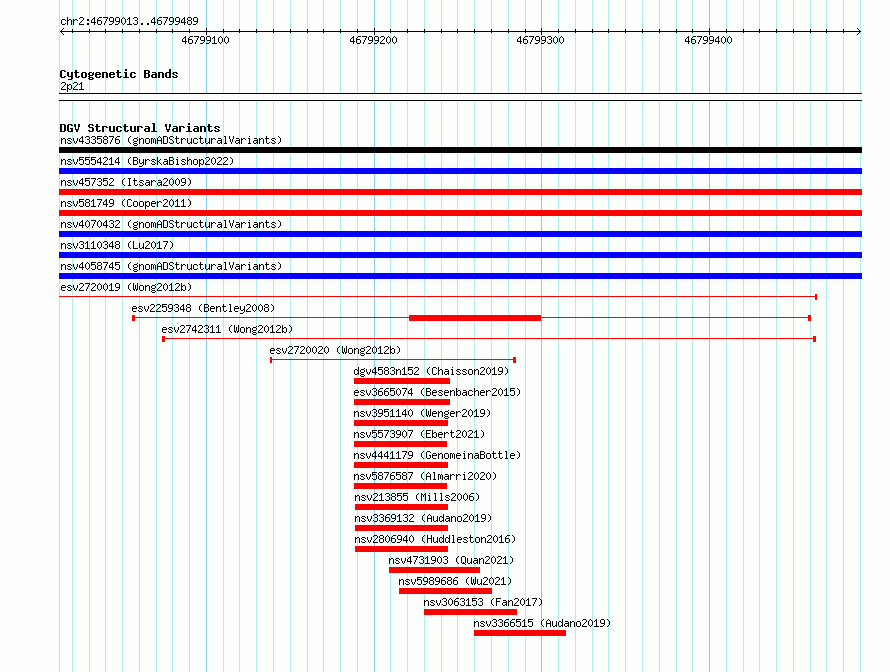Open nsv4441179 GenomeinaBottle variant label
The image size is (890, 672).
coord(437,455)
